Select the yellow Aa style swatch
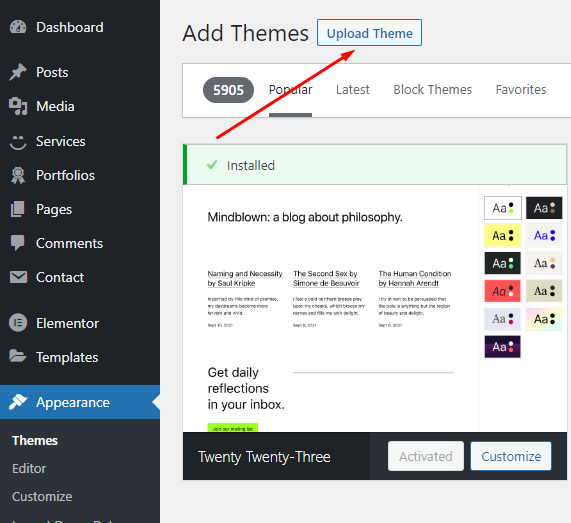571x523 pixels. click(503, 236)
